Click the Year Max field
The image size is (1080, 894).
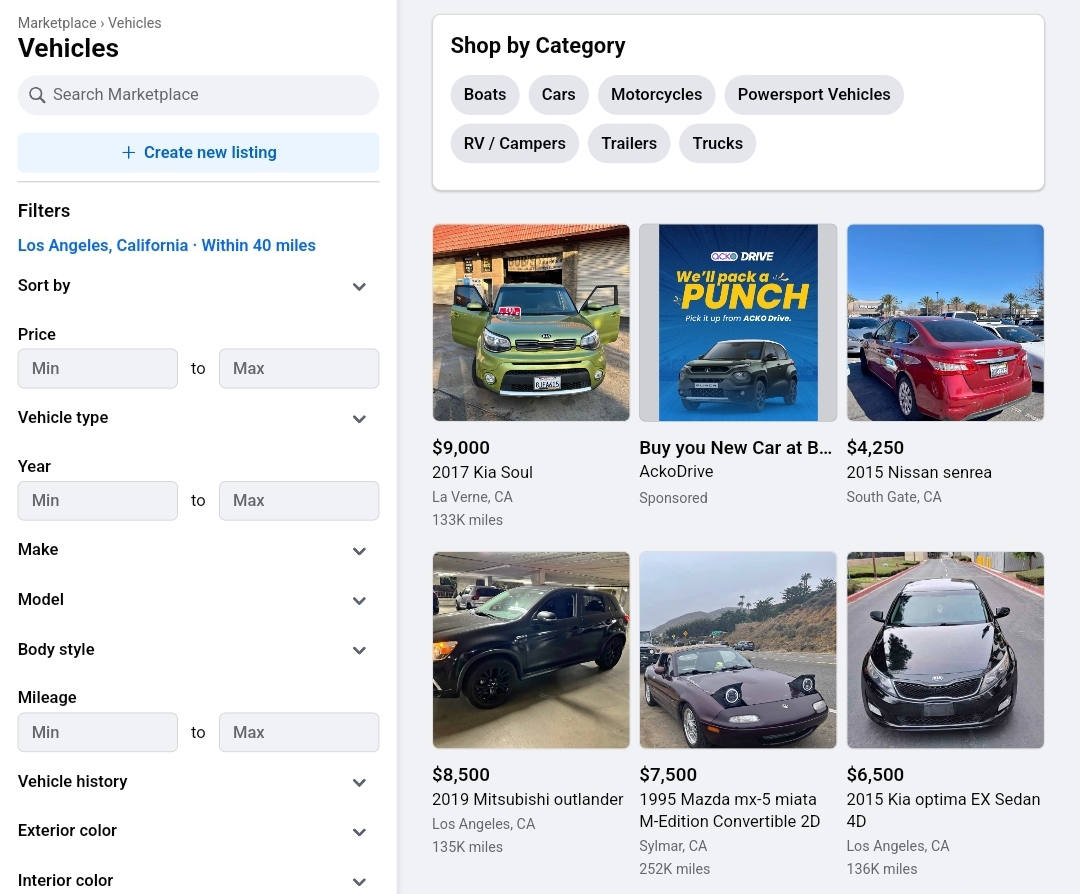[299, 501]
